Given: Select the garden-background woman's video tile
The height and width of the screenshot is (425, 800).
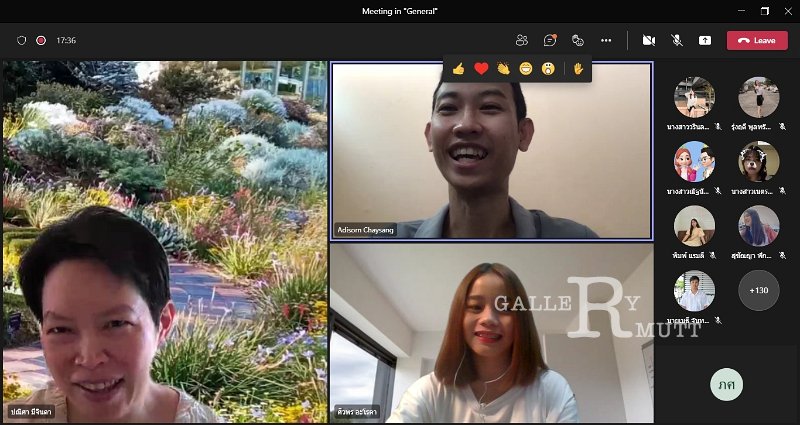Looking at the screenshot, I should (x=165, y=242).
